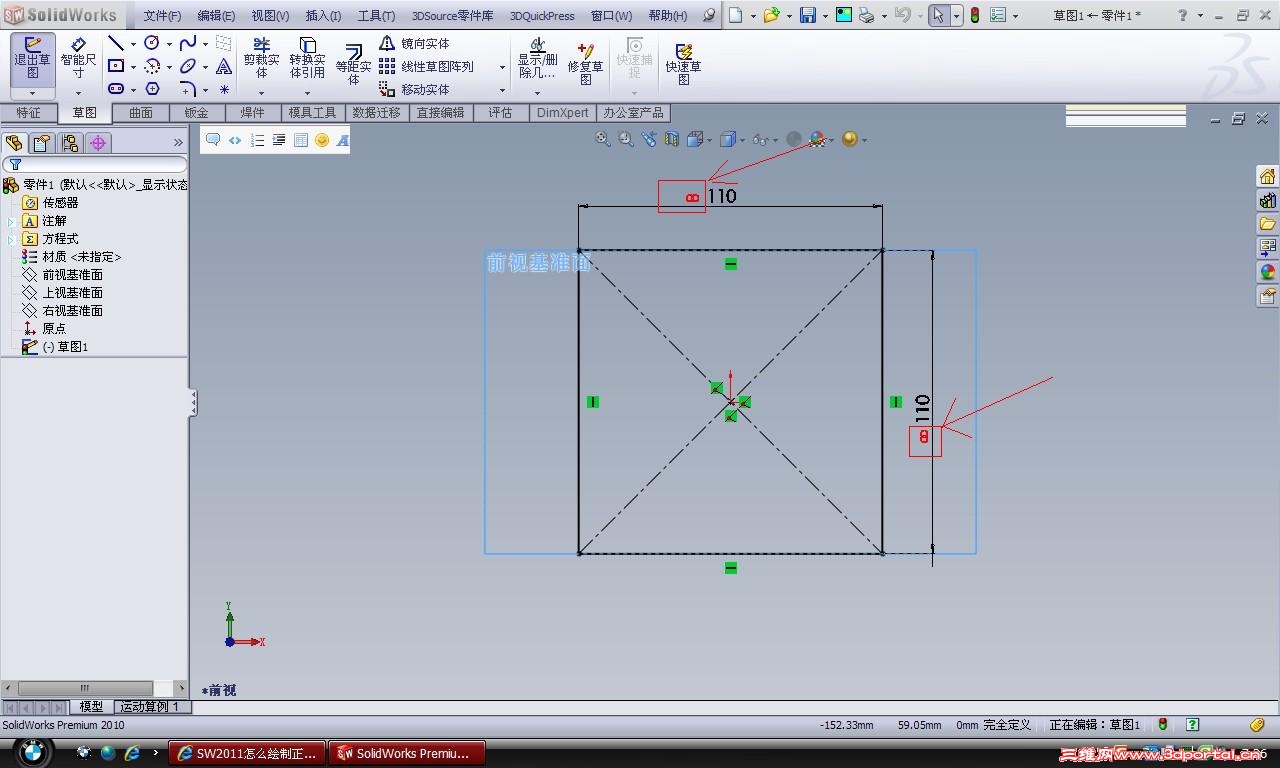The width and height of the screenshot is (1280, 768).
Task: Select the Line sketch tool
Action: pos(116,43)
